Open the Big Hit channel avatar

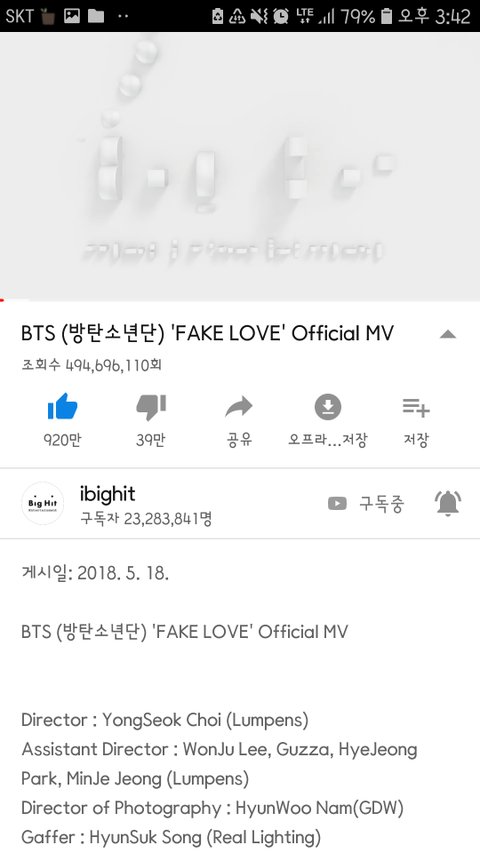(42, 503)
